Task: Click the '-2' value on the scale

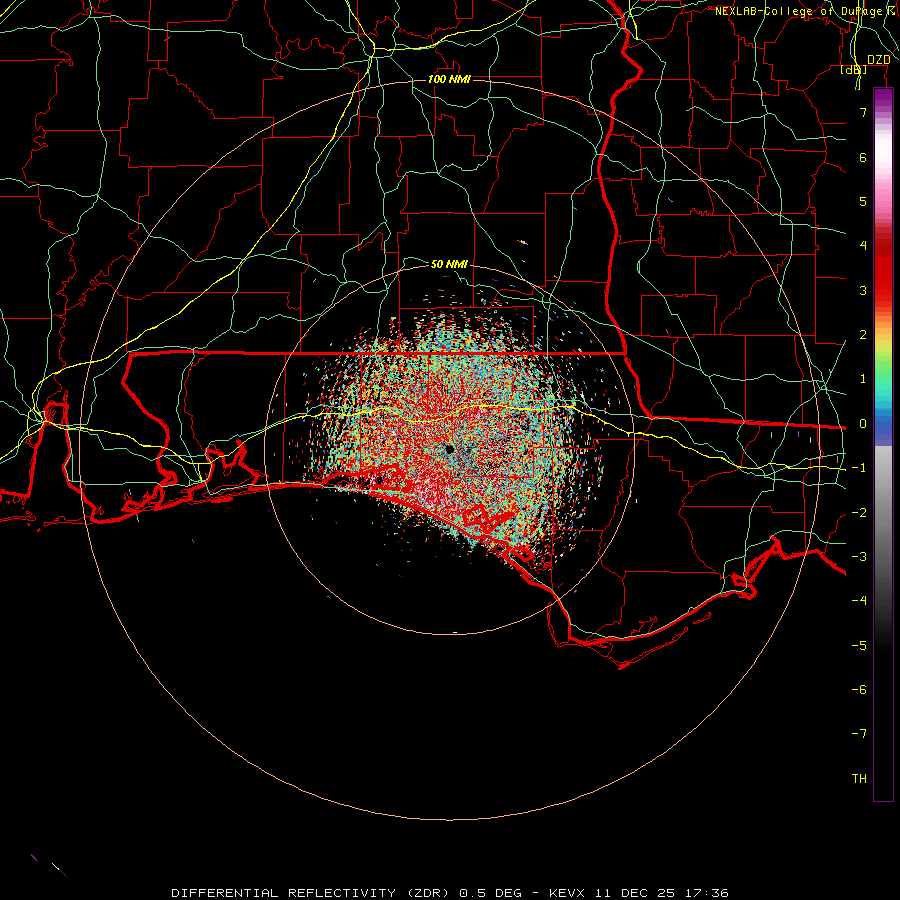Action: (x=859, y=513)
